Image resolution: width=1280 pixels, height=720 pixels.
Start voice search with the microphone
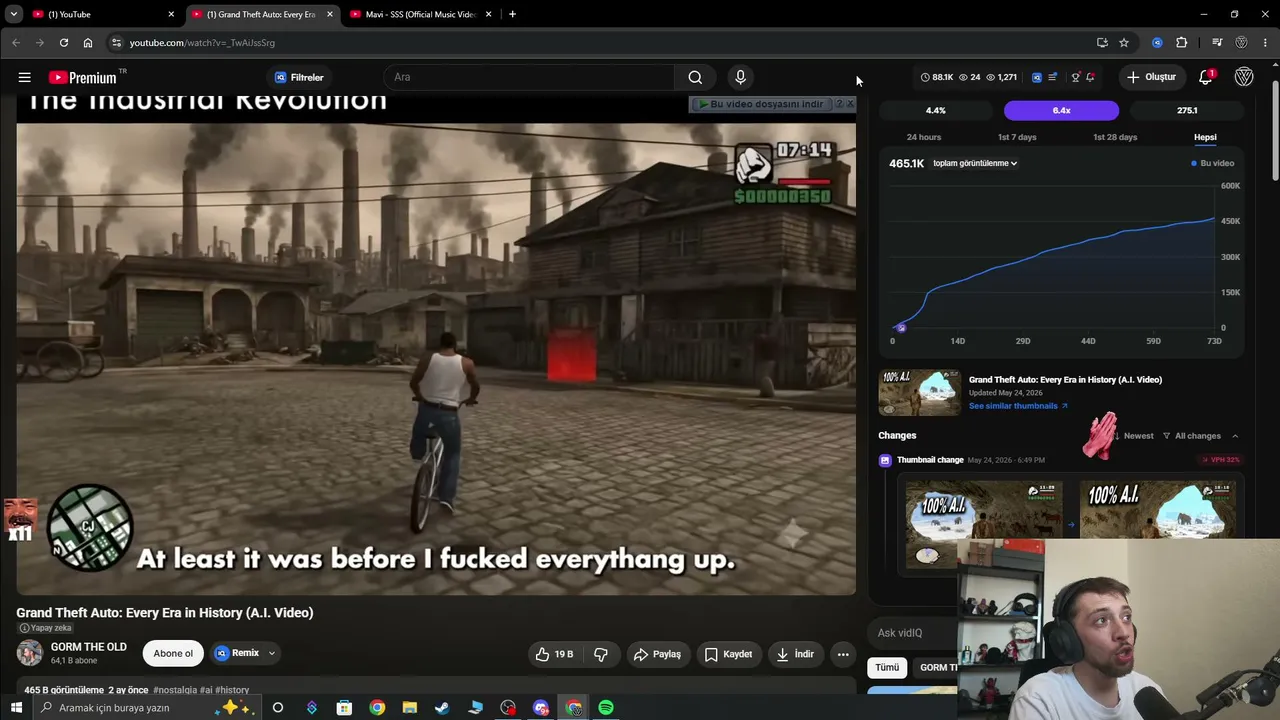coord(740,77)
